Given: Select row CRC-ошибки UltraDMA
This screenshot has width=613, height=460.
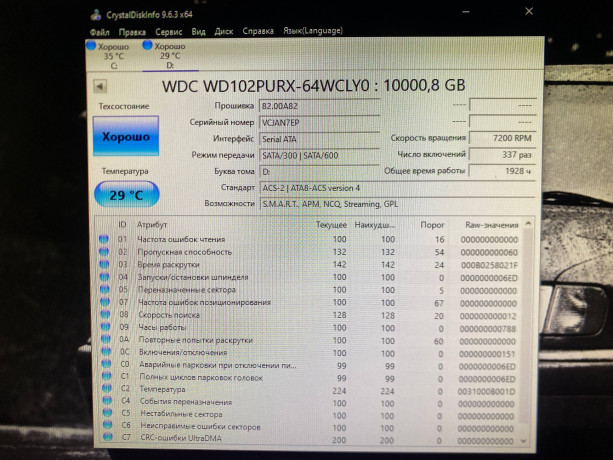Looking at the screenshot, I should coord(311,439).
